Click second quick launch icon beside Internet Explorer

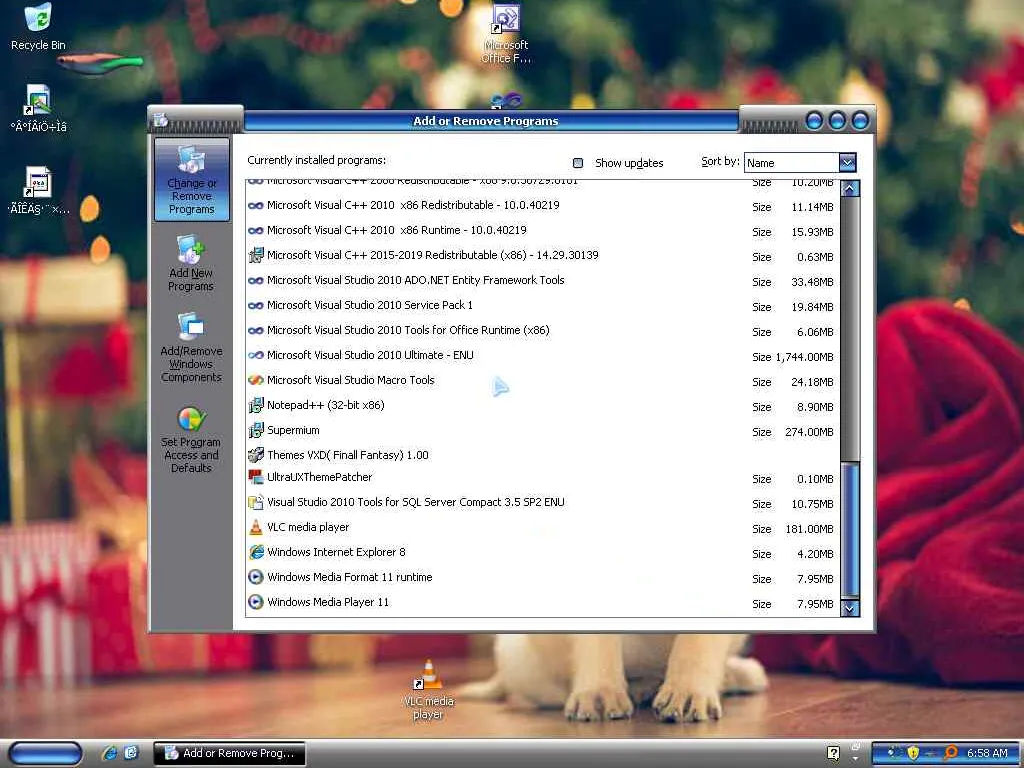131,753
